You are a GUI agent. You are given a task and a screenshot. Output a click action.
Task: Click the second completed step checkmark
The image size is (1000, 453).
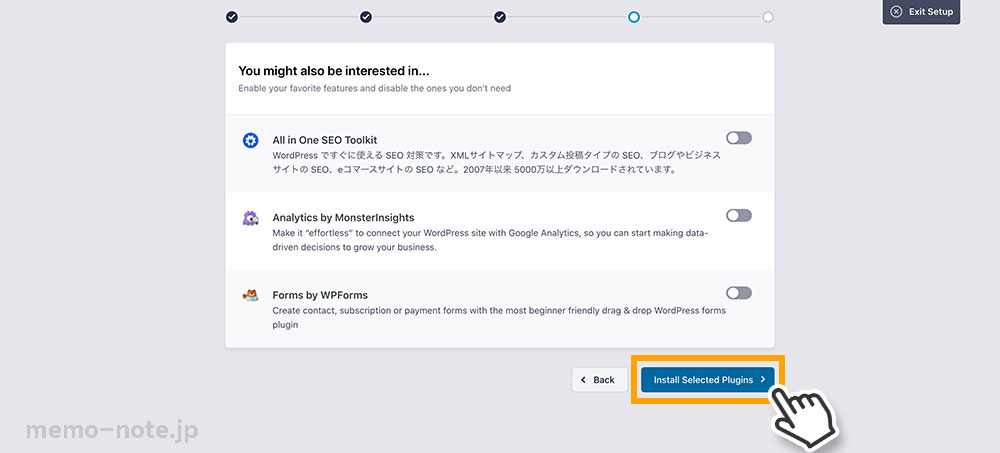(x=365, y=17)
